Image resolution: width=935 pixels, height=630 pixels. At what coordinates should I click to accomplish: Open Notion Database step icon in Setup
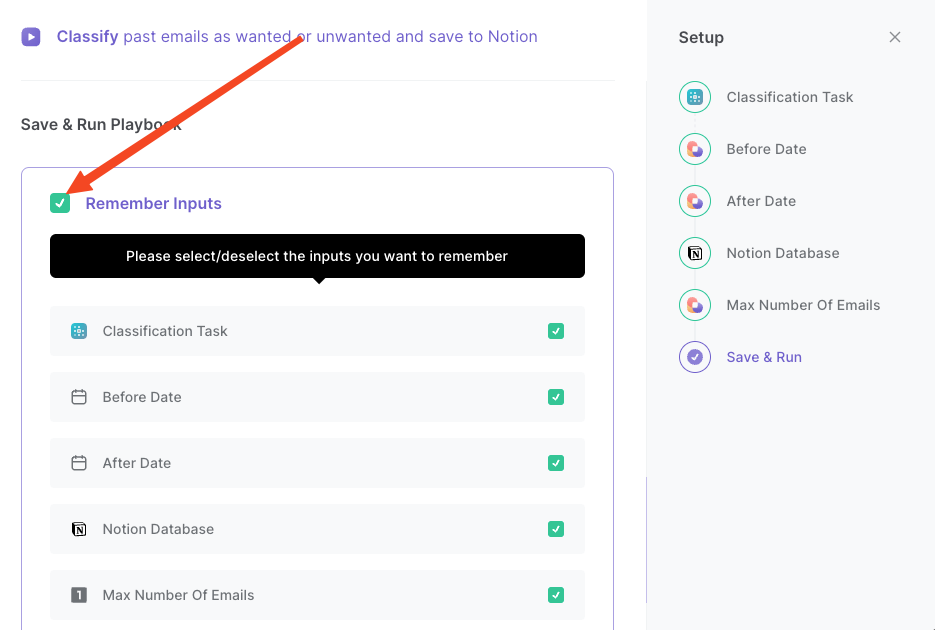695,253
